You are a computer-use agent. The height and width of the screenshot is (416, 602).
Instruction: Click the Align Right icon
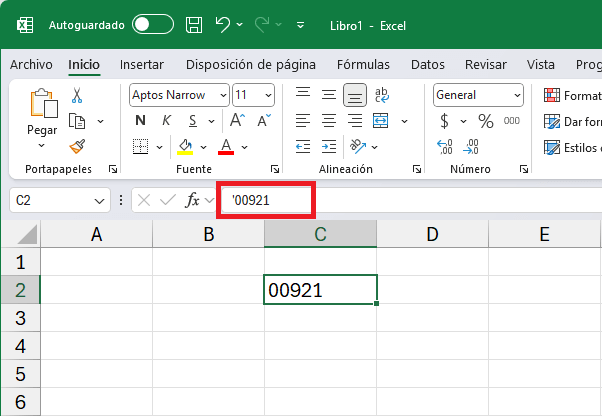(355, 121)
